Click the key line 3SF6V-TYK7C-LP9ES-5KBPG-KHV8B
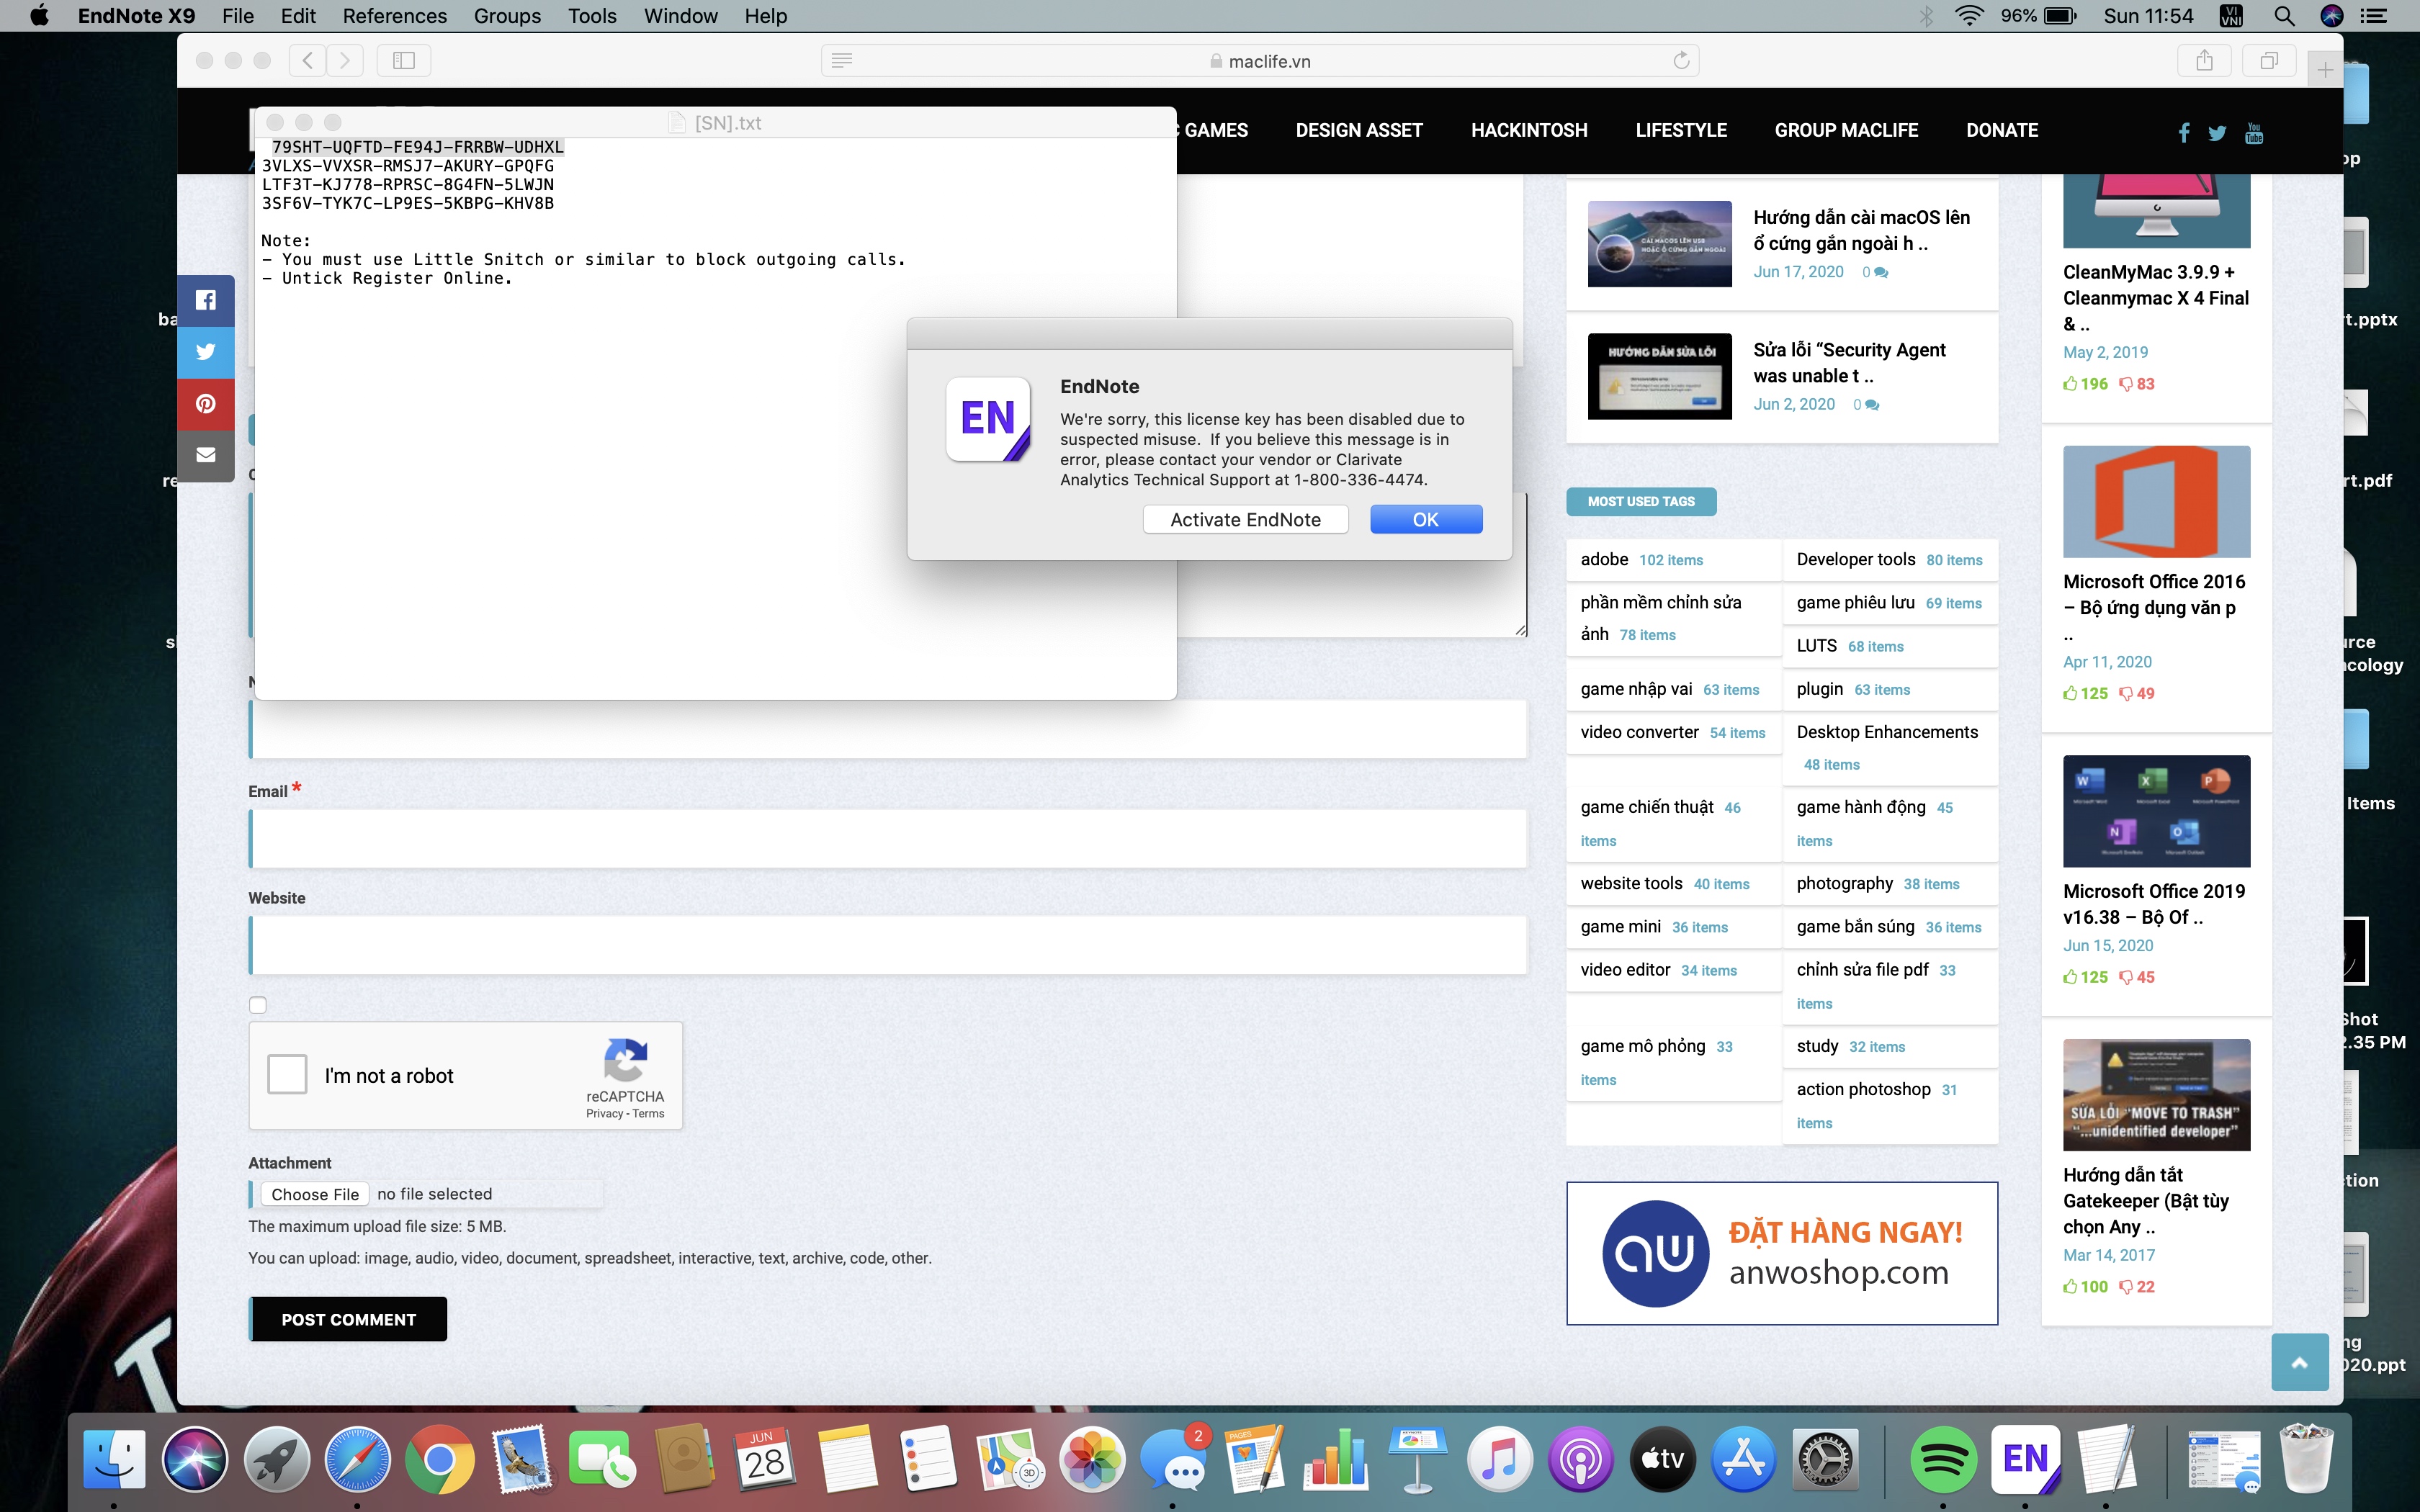The height and width of the screenshot is (1512, 2420). pyautogui.click(x=407, y=203)
